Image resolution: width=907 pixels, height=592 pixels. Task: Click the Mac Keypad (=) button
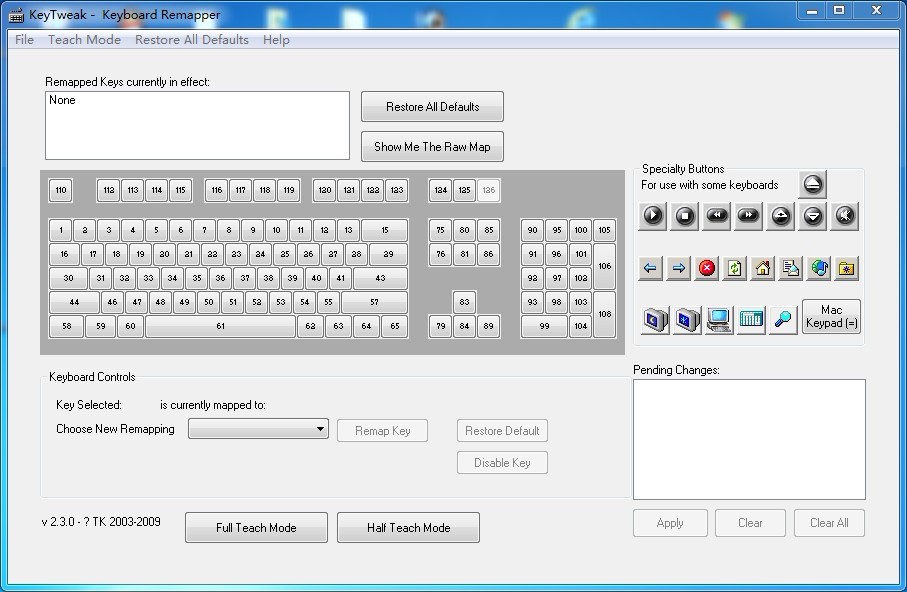click(831, 317)
